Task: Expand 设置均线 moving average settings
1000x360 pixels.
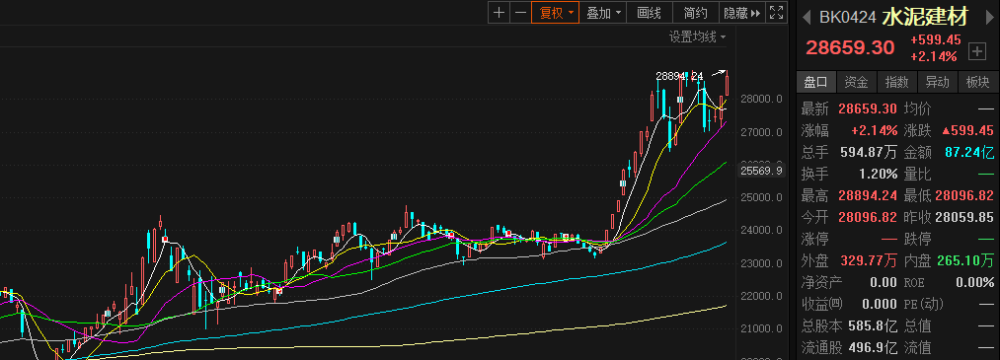Action: [x=697, y=37]
